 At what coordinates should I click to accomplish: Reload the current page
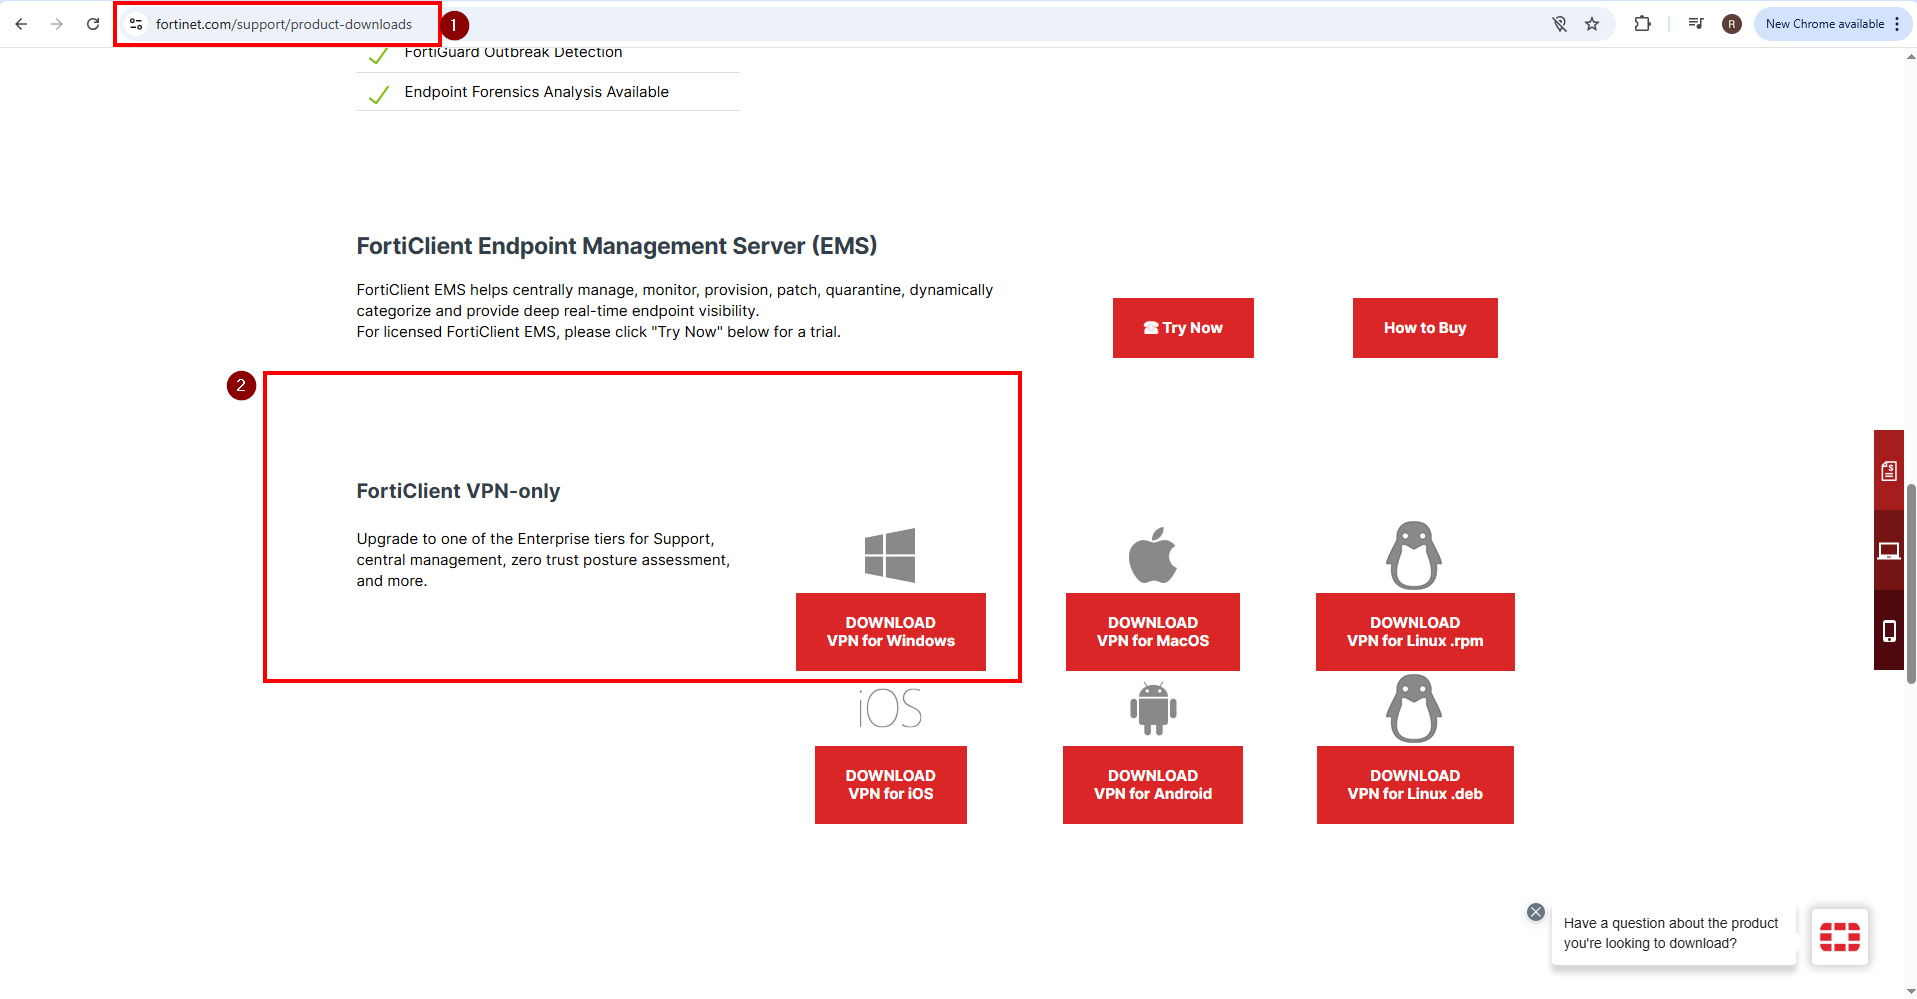click(x=93, y=24)
